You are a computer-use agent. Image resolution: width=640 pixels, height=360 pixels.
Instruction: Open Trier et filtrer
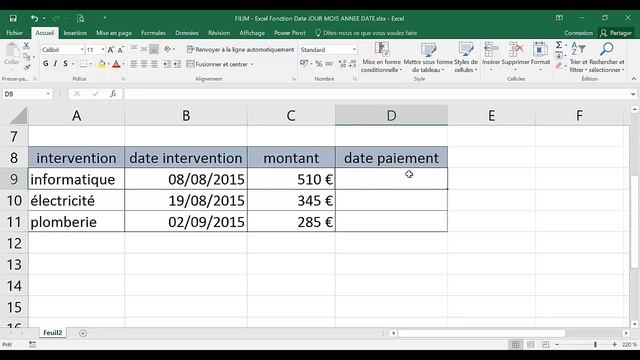pyautogui.click(x=578, y=58)
